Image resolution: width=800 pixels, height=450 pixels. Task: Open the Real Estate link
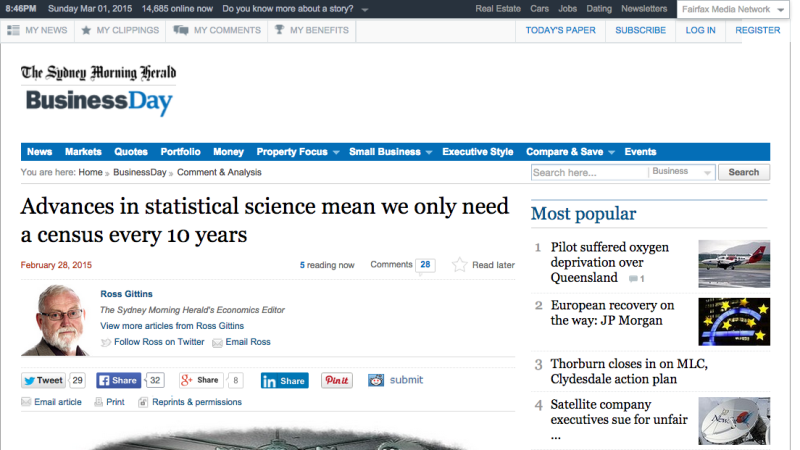pos(498,9)
